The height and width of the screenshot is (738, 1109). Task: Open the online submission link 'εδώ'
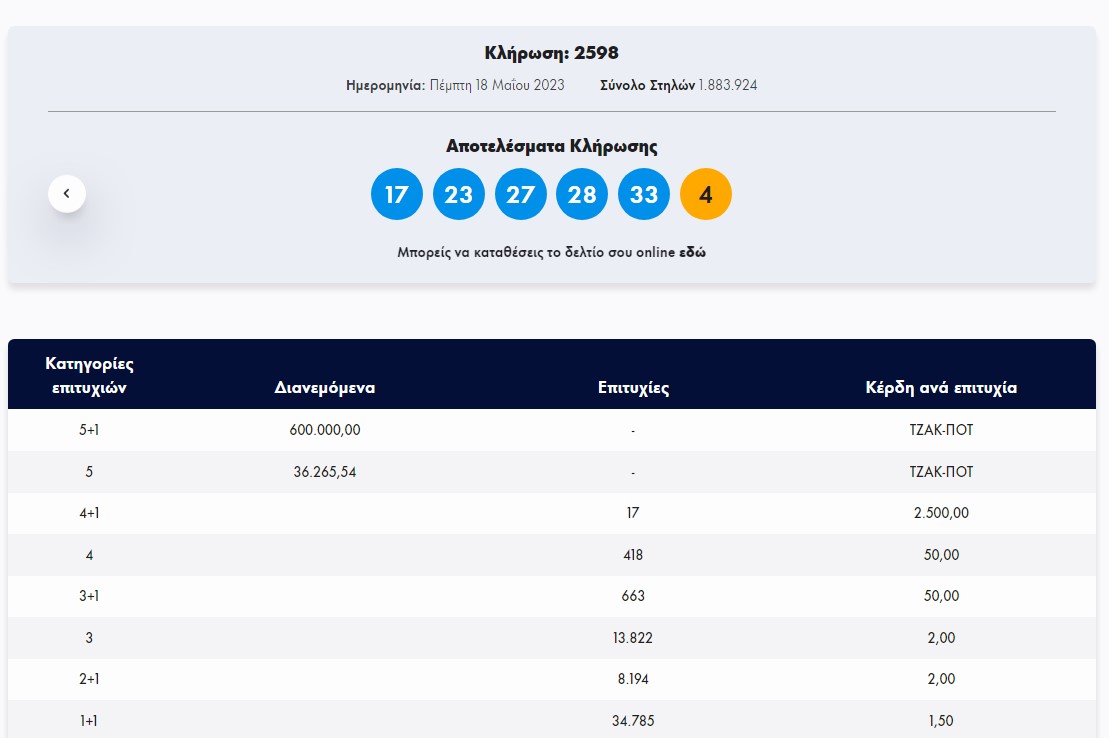click(x=692, y=253)
